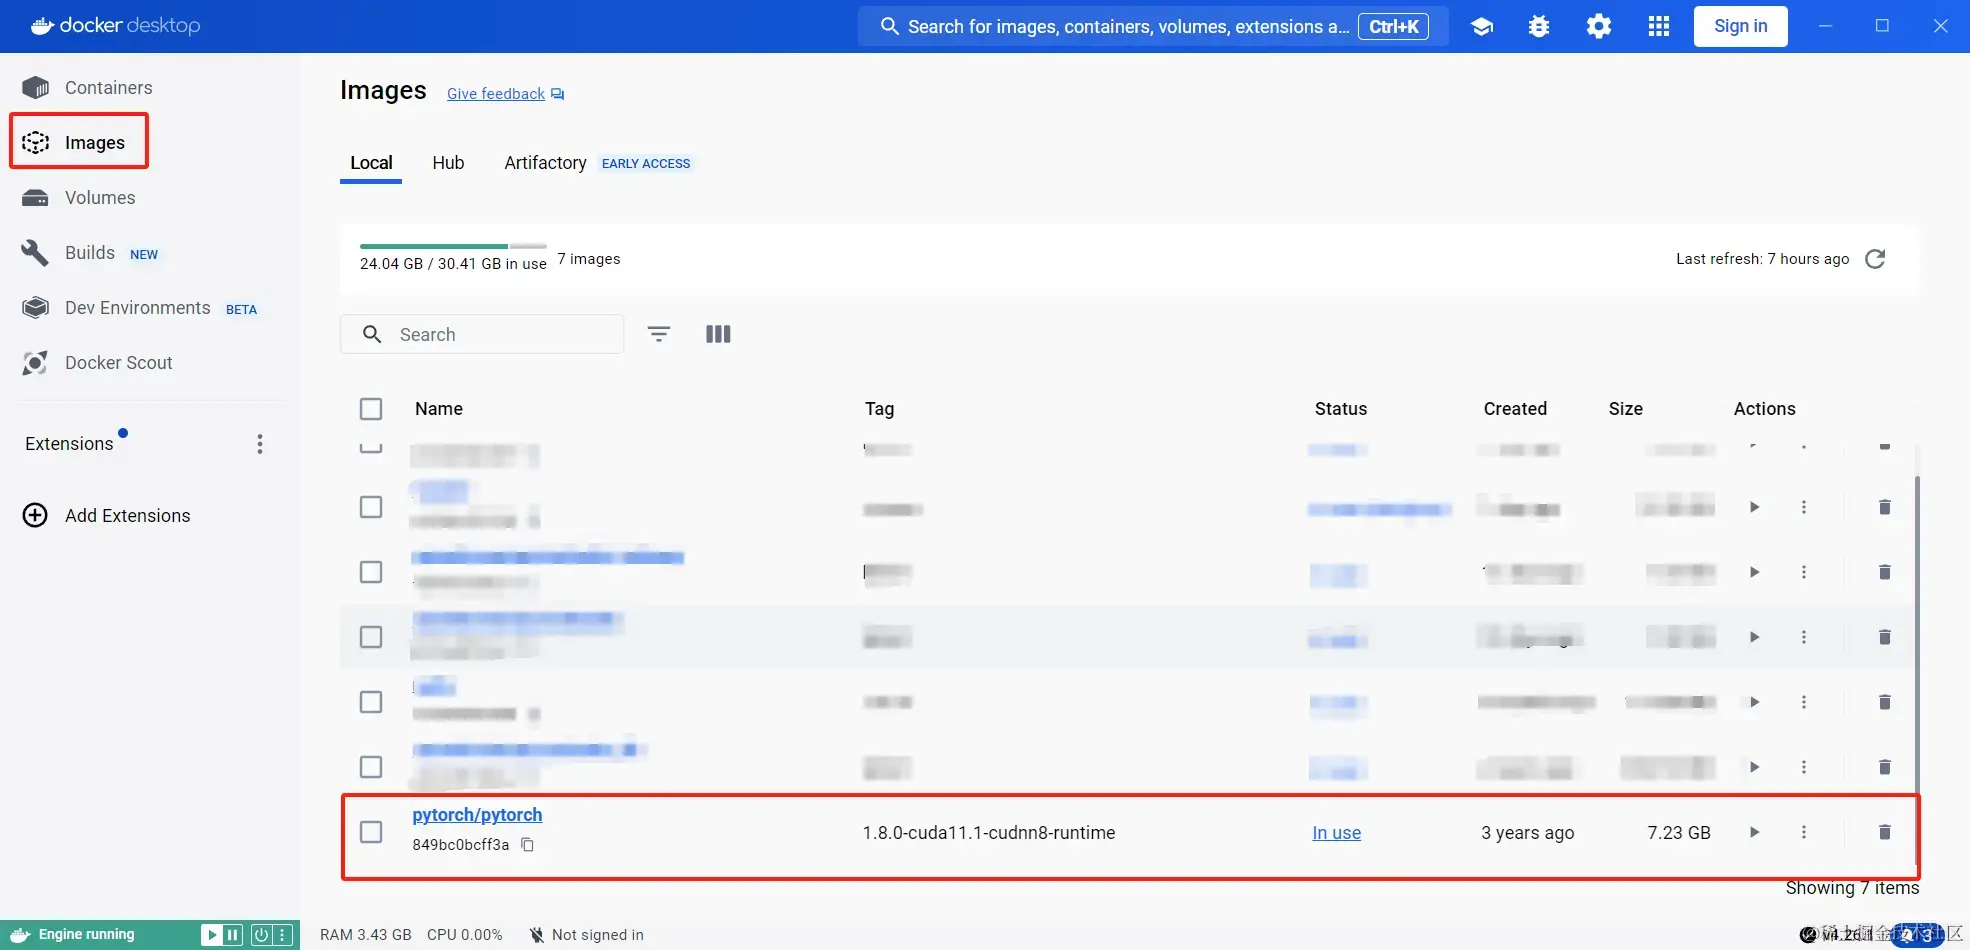Click the Name column header
The width and height of the screenshot is (1970, 950).
point(439,409)
